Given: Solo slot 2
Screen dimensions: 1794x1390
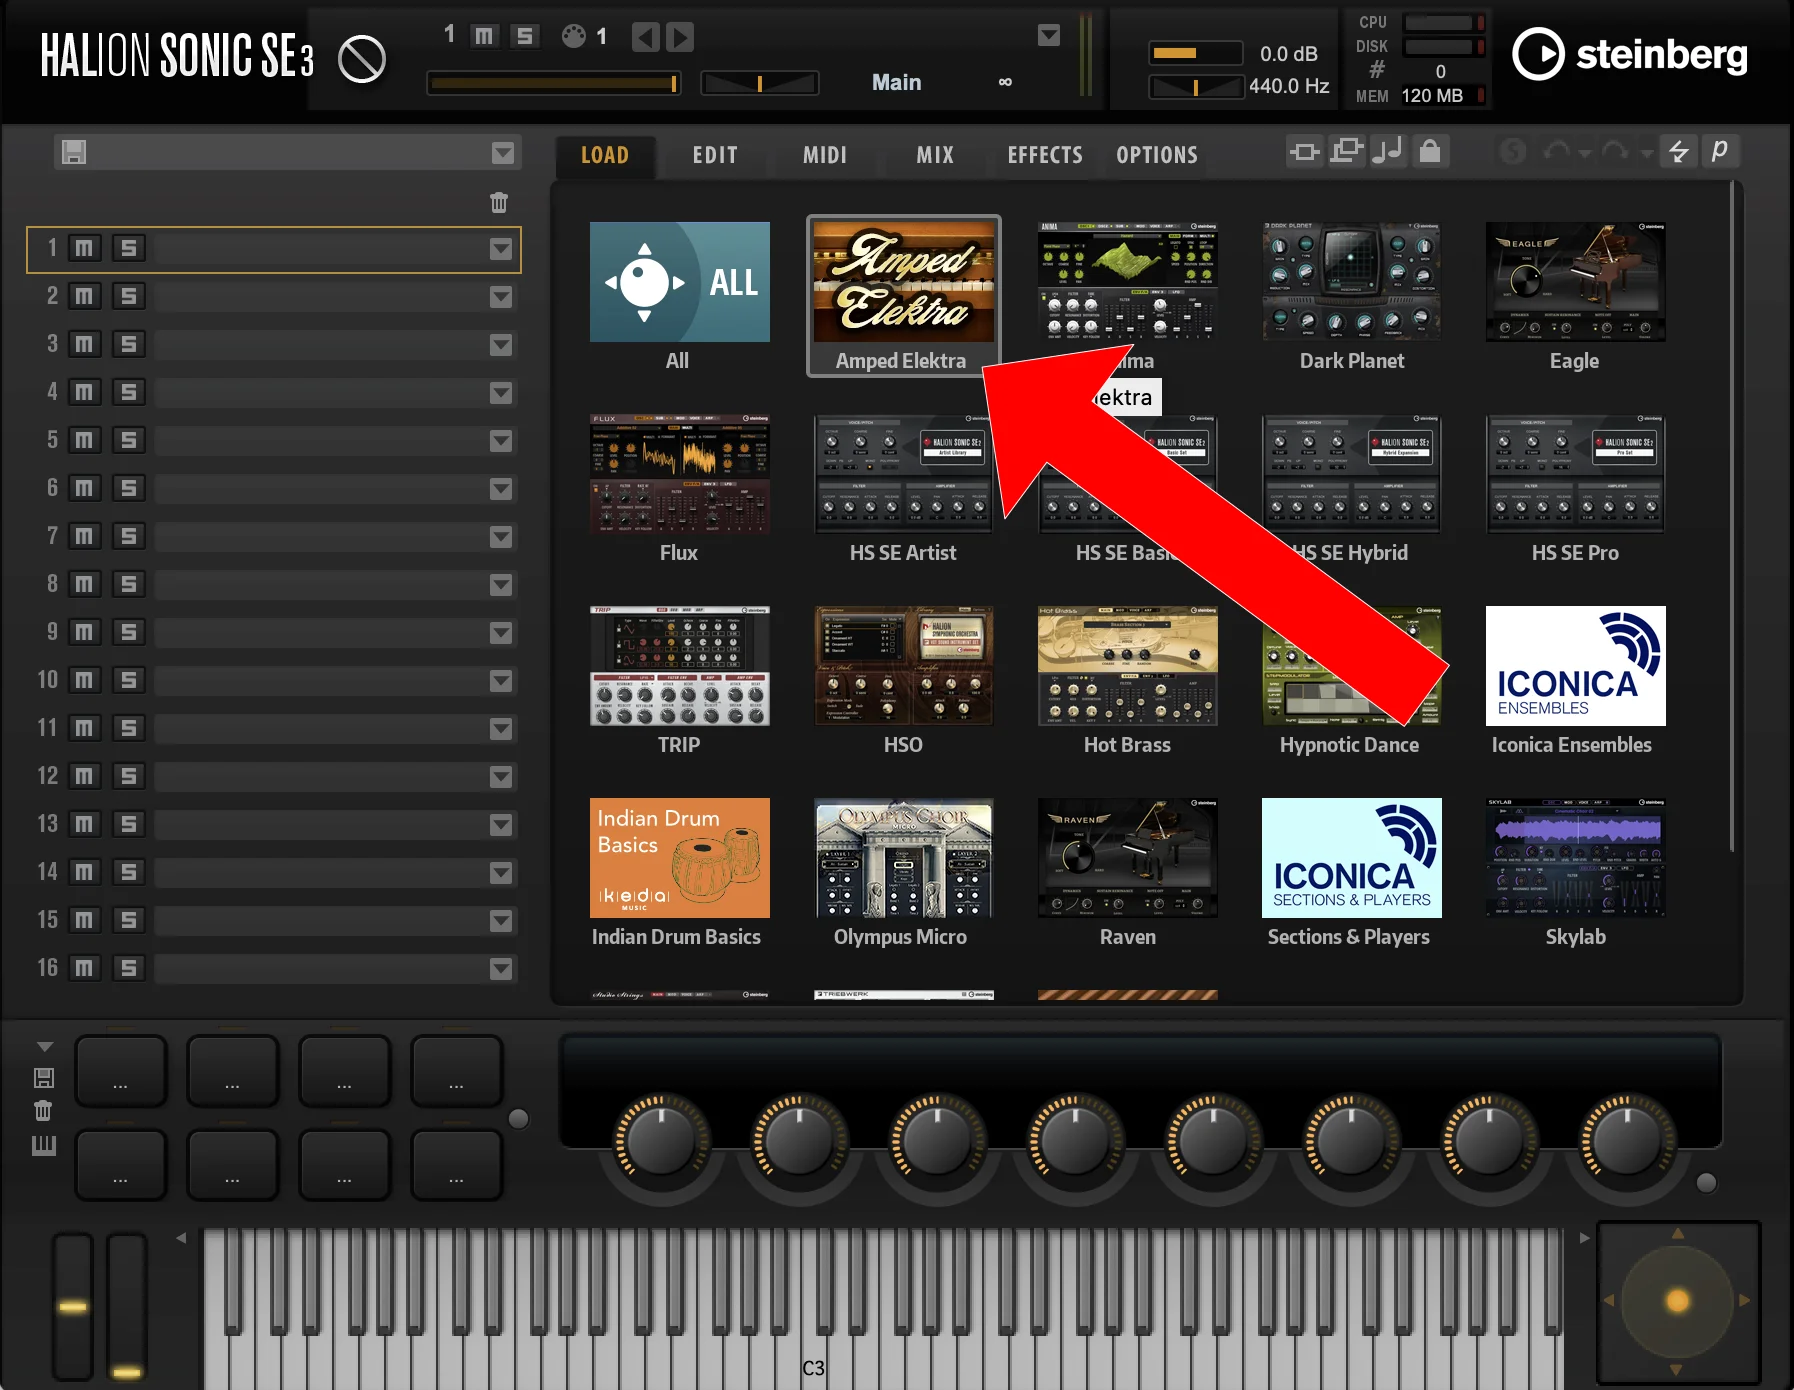Looking at the screenshot, I should point(128,296).
